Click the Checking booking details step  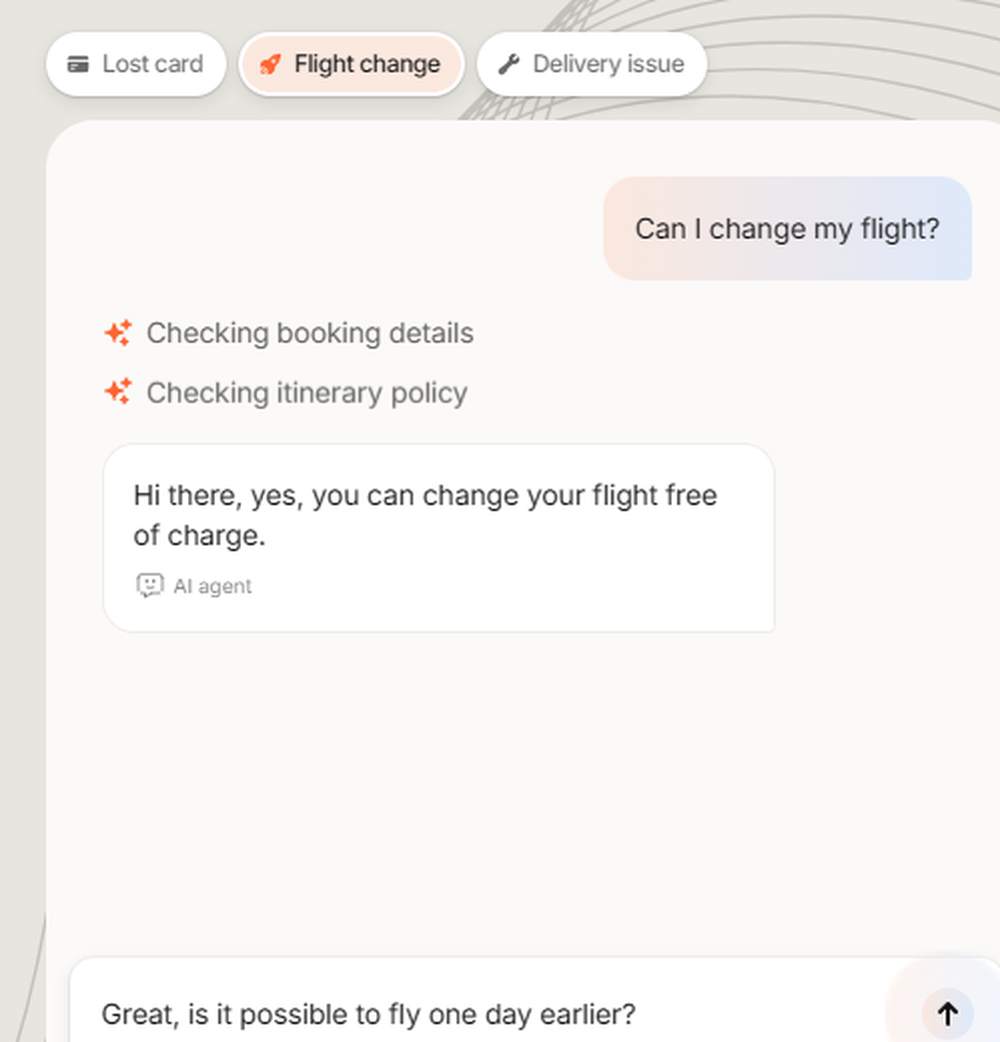click(x=289, y=333)
